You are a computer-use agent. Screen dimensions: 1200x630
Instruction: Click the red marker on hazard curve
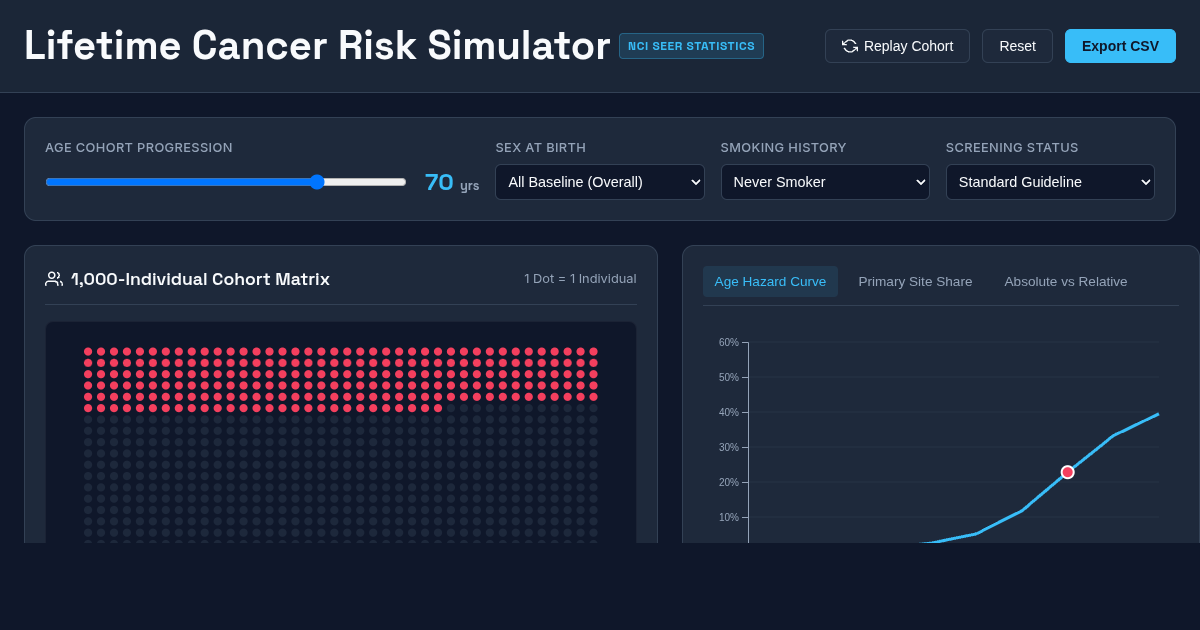pyautogui.click(x=1067, y=472)
